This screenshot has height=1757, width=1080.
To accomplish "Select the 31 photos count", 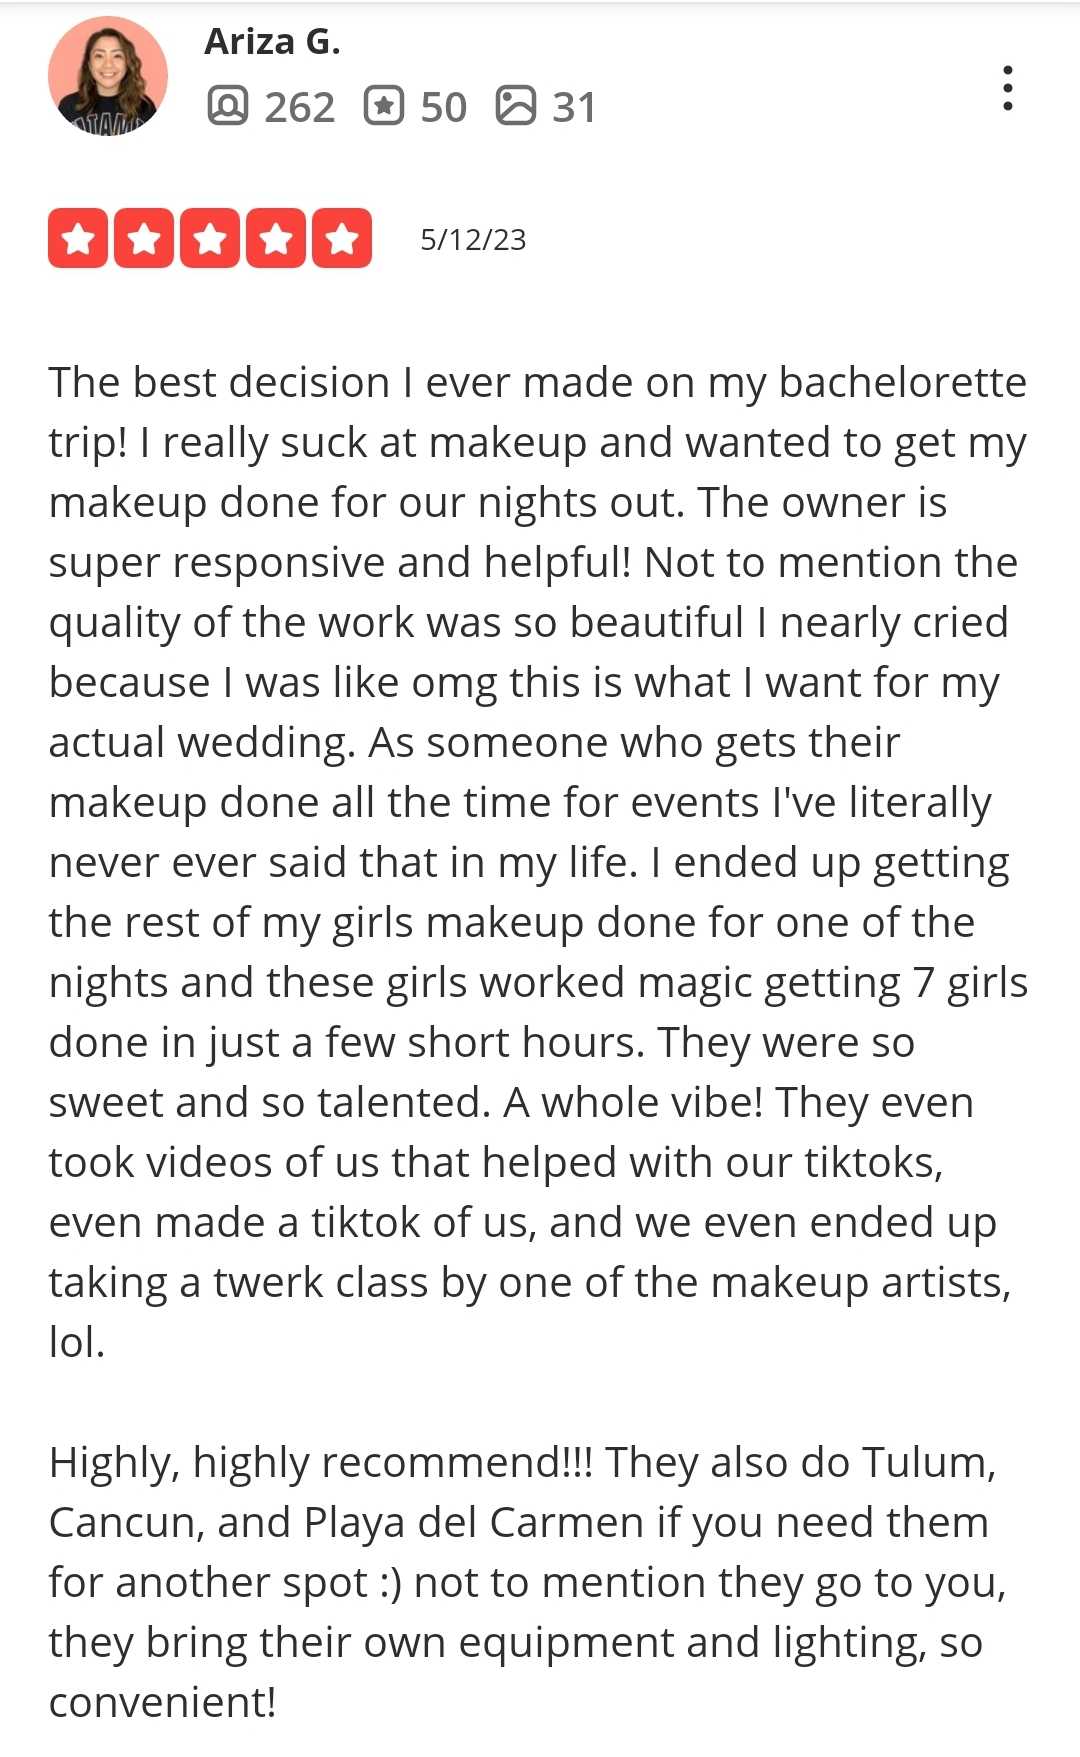I will 574,107.
